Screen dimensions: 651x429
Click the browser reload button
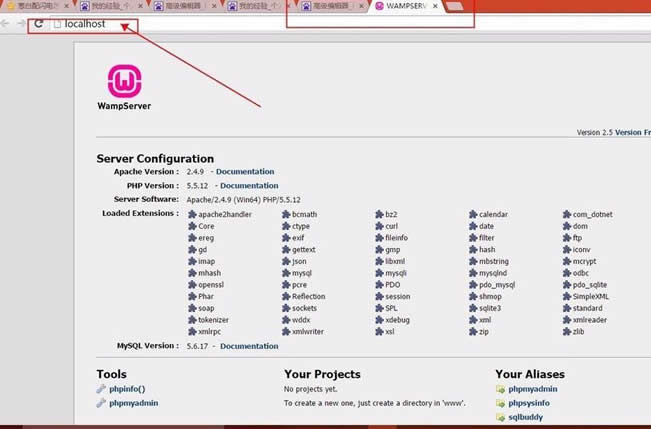pyautogui.click(x=38, y=23)
